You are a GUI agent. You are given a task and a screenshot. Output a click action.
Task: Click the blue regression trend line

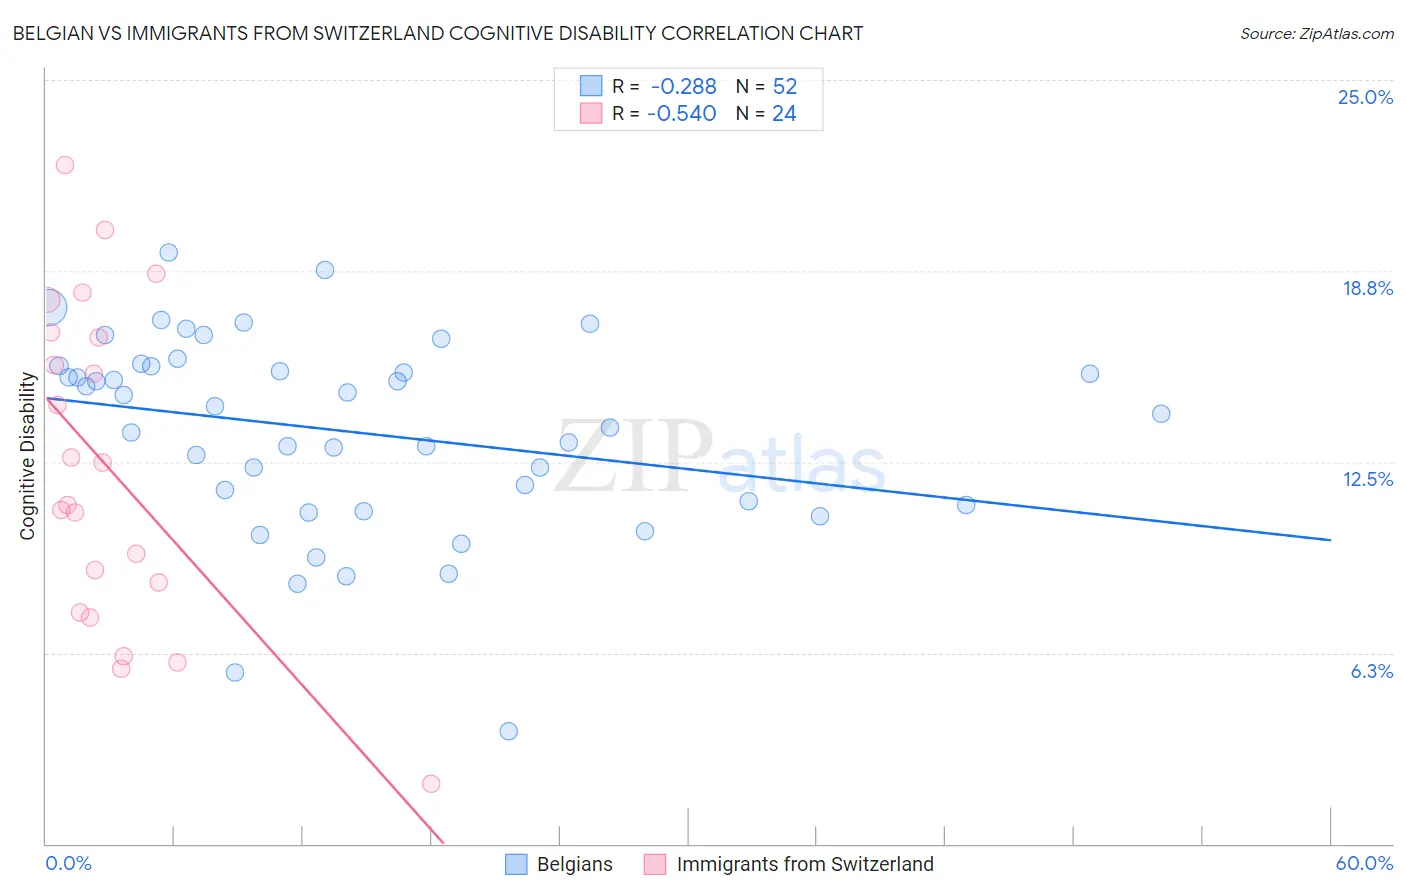pos(688,469)
